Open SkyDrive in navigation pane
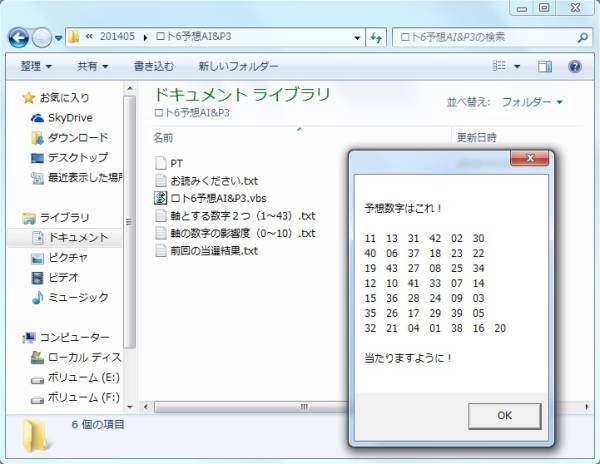Image resolution: width=600 pixels, height=464 pixels. pos(62,118)
